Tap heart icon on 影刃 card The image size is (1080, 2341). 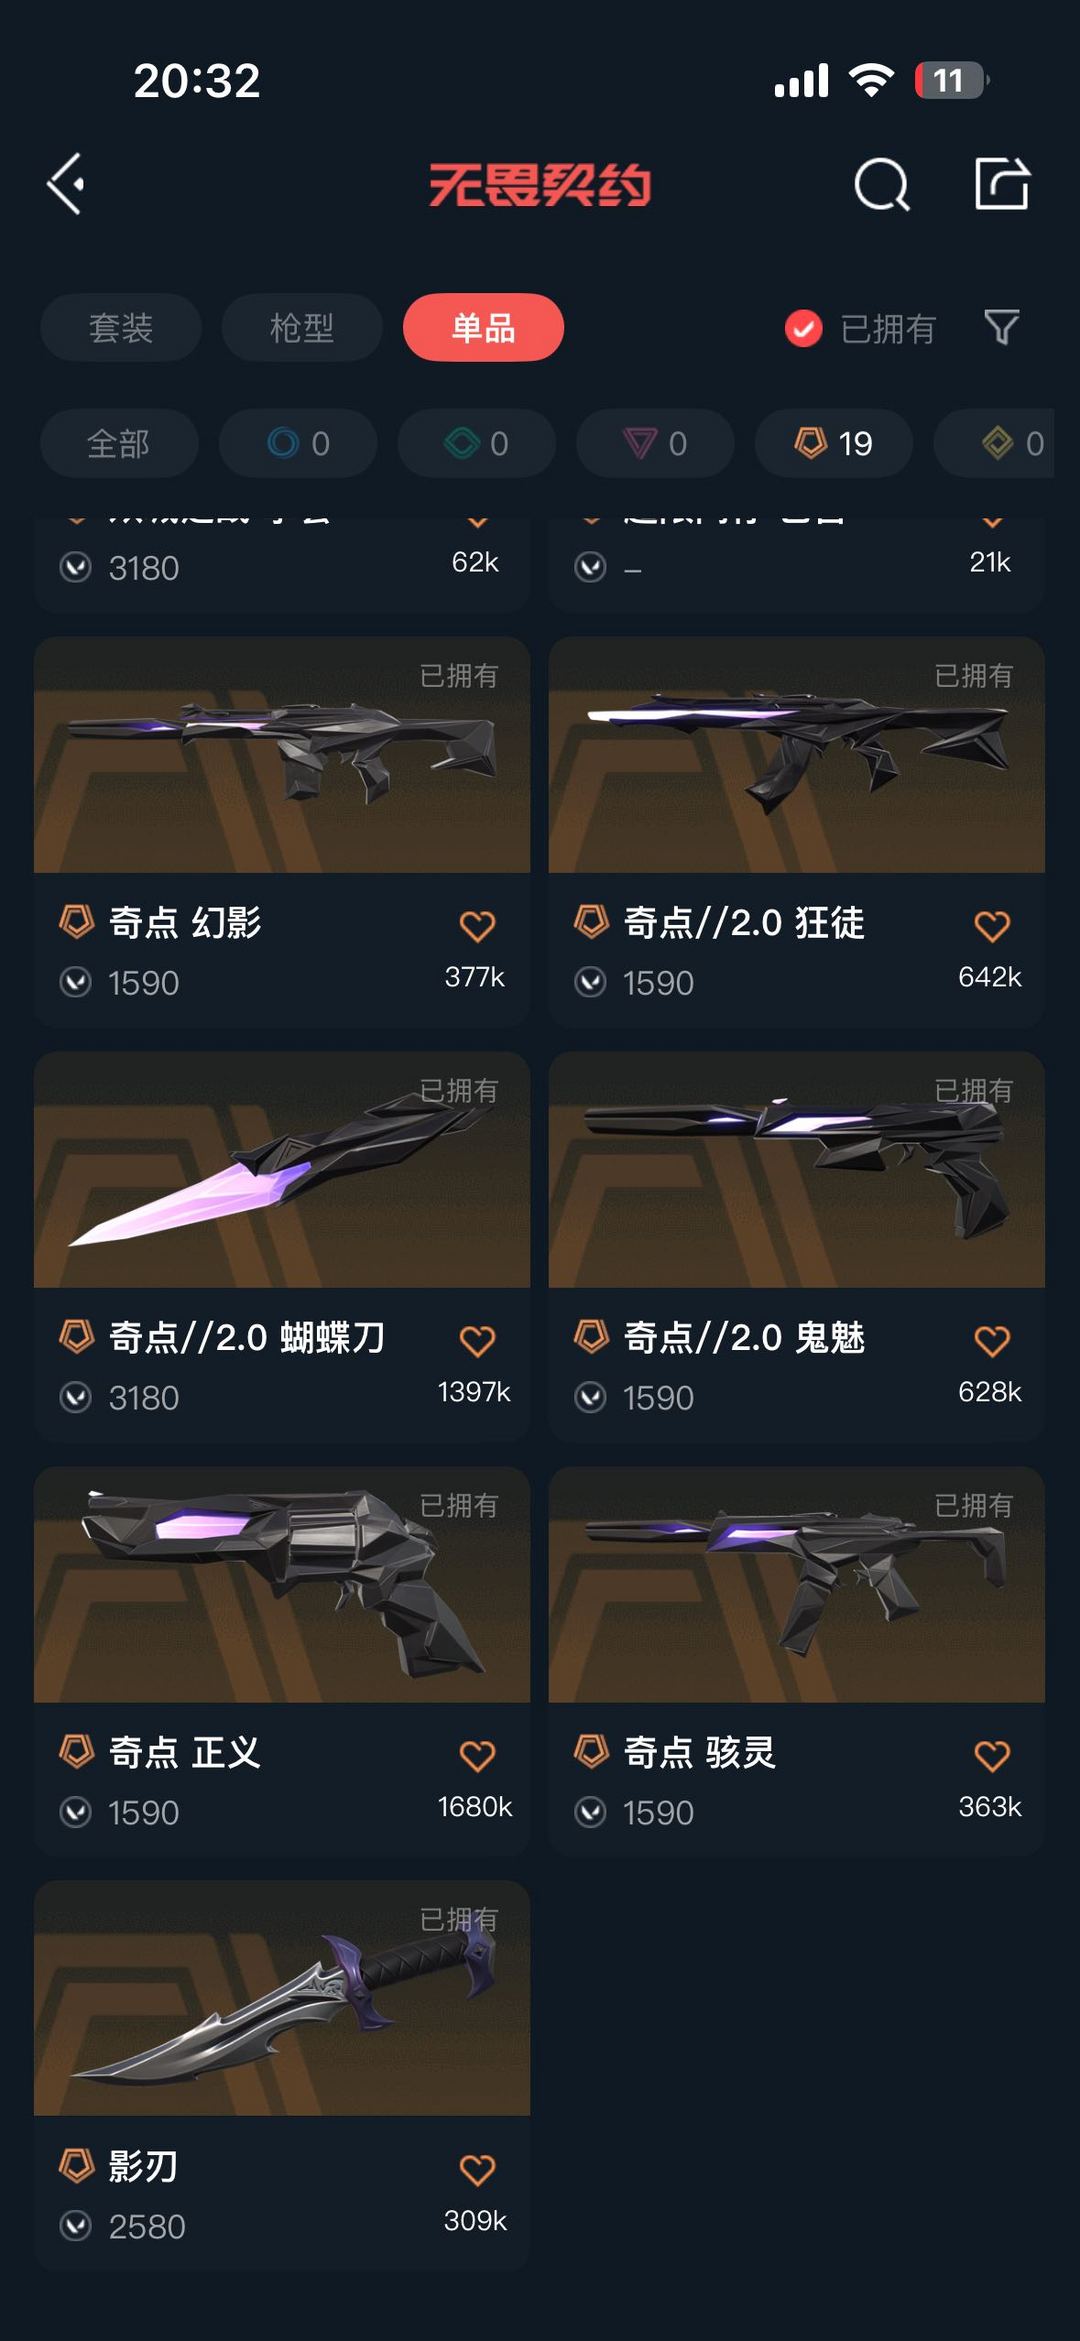477,2170
